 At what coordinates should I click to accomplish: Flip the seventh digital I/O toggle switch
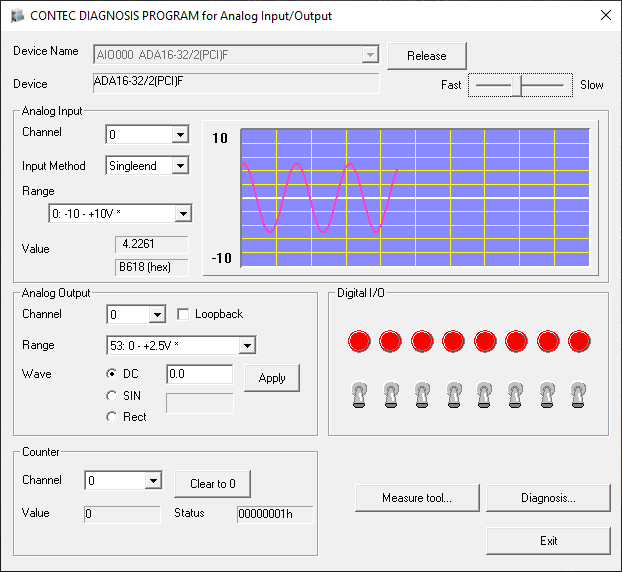pos(547,395)
